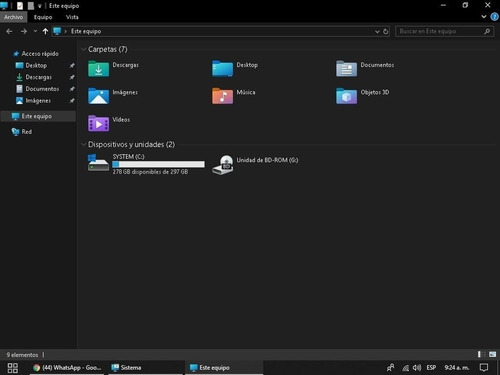Select Acceso rápido in navigation pane
This screenshot has height=375, width=500.
tap(40, 53)
